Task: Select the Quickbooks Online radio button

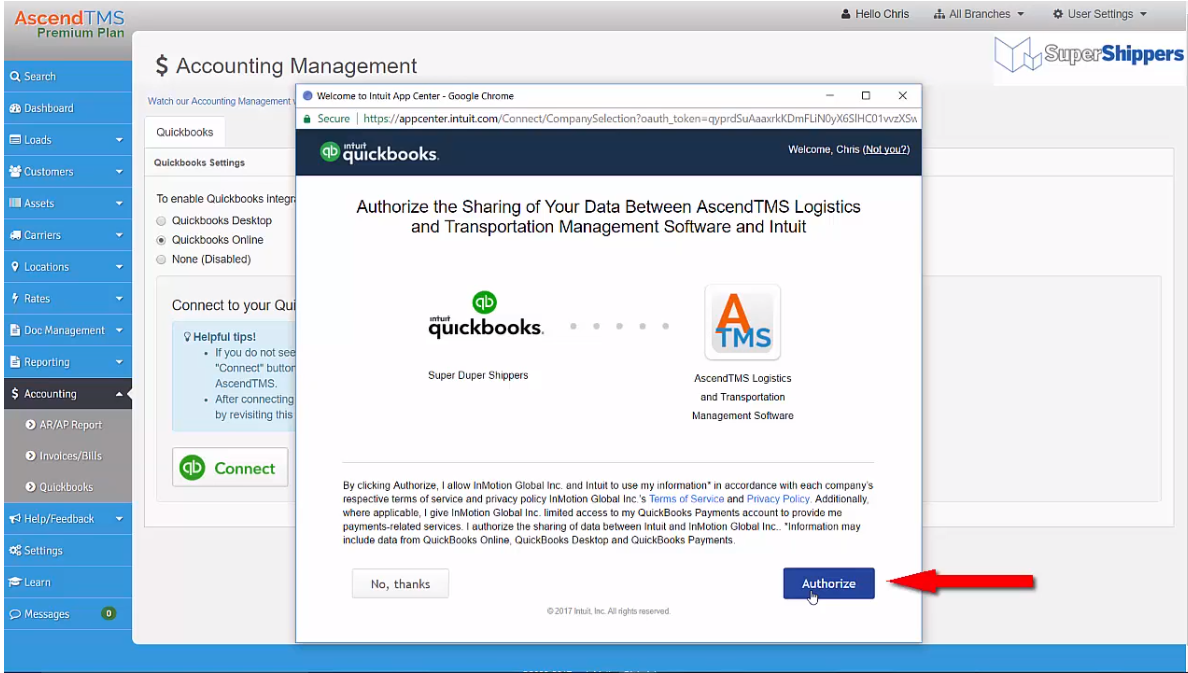Action: click(x=161, y=240)
